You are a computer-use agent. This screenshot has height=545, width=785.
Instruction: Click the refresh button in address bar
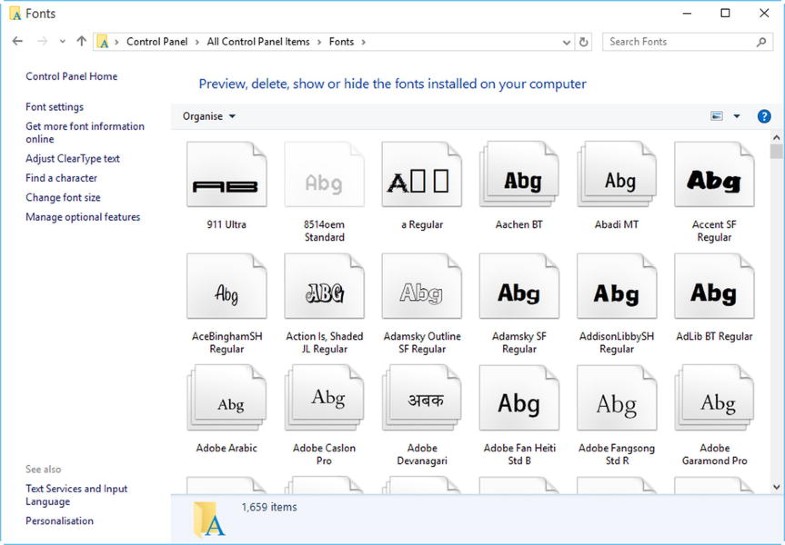pos(583,42)
